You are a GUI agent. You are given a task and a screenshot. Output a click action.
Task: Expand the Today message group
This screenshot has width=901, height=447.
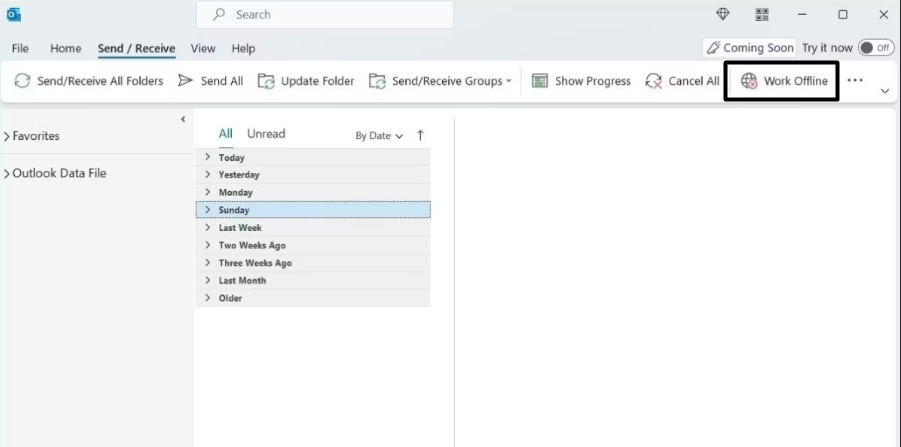[x=208, y=157]
